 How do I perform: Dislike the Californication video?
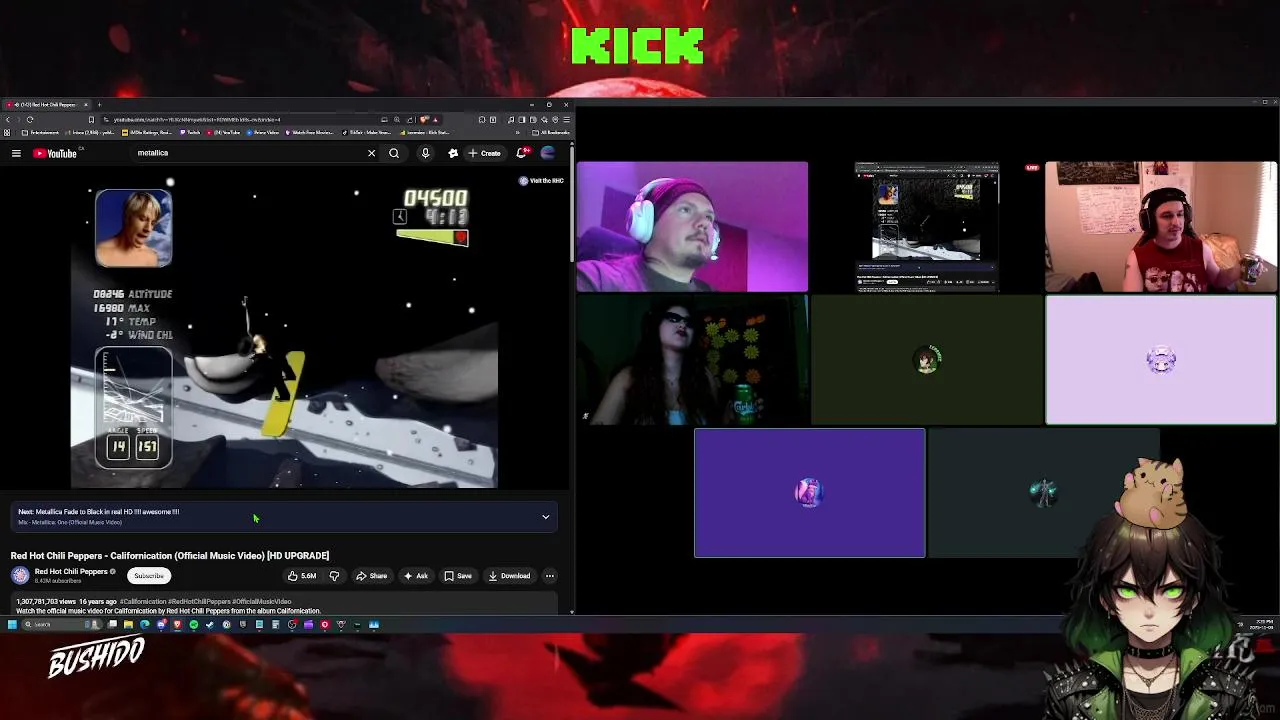pos(334,576)
